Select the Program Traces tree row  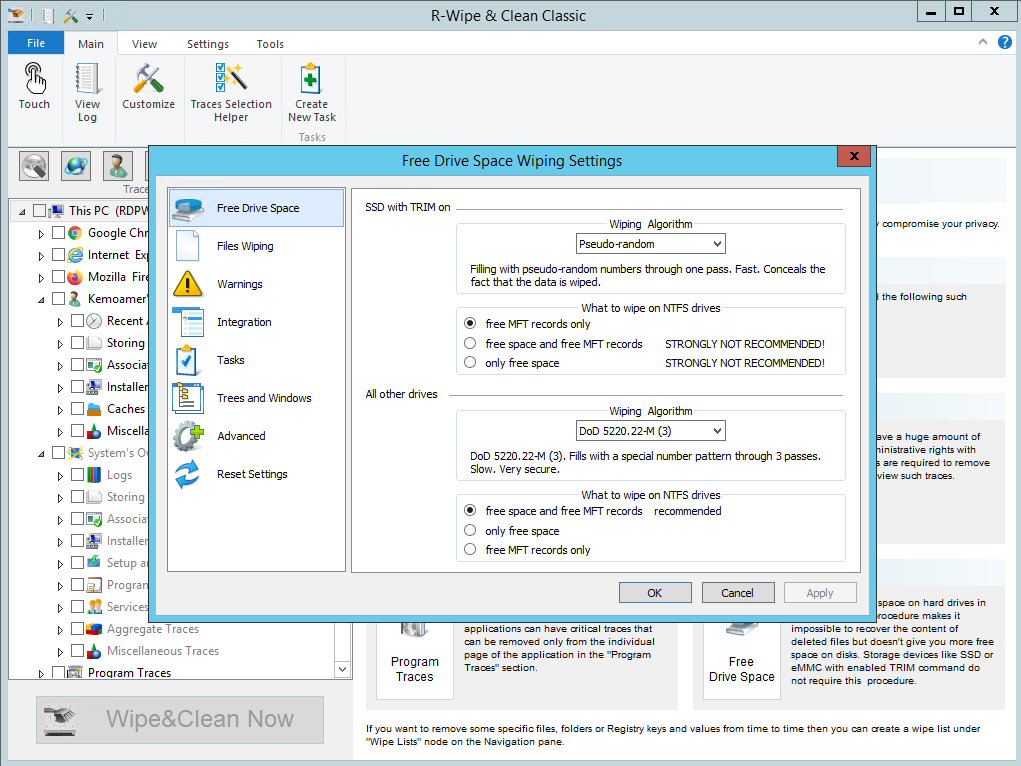129,672
